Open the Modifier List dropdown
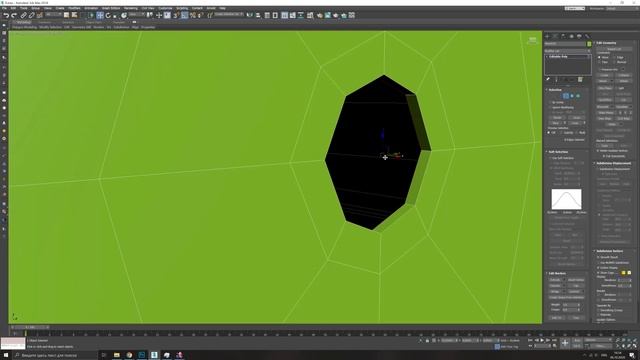The width and height of the screenshot is (640, 360). coord(568,51)
